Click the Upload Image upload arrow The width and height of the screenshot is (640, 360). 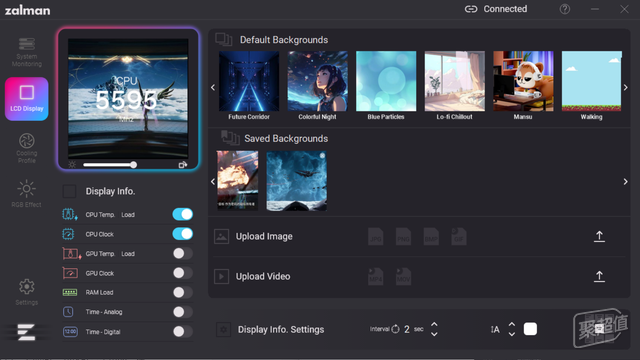(x=599, y=236)
